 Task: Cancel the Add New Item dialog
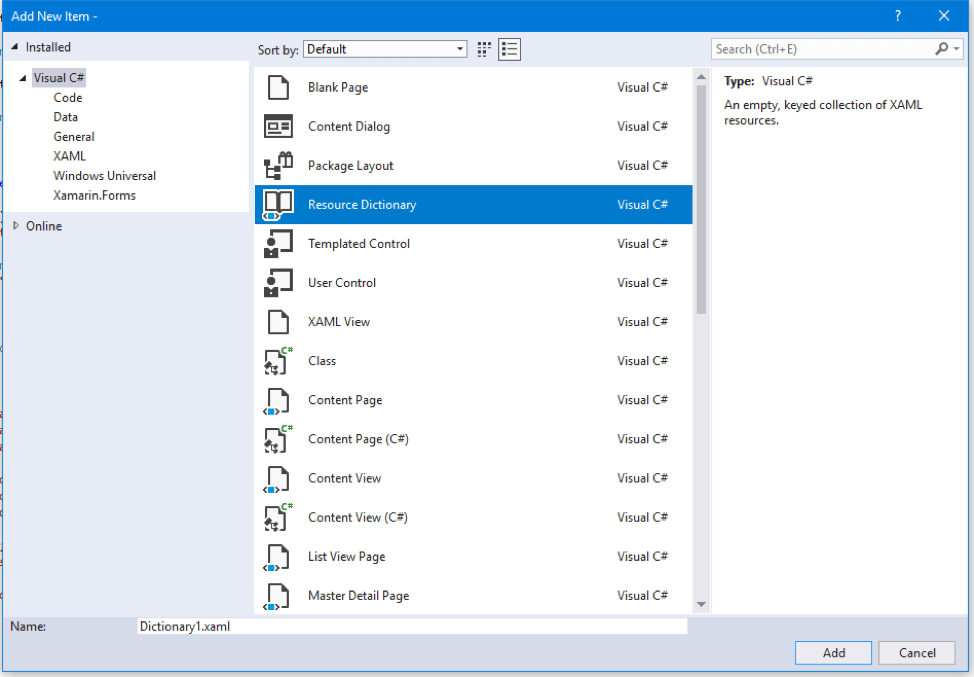tap(917, 652)
